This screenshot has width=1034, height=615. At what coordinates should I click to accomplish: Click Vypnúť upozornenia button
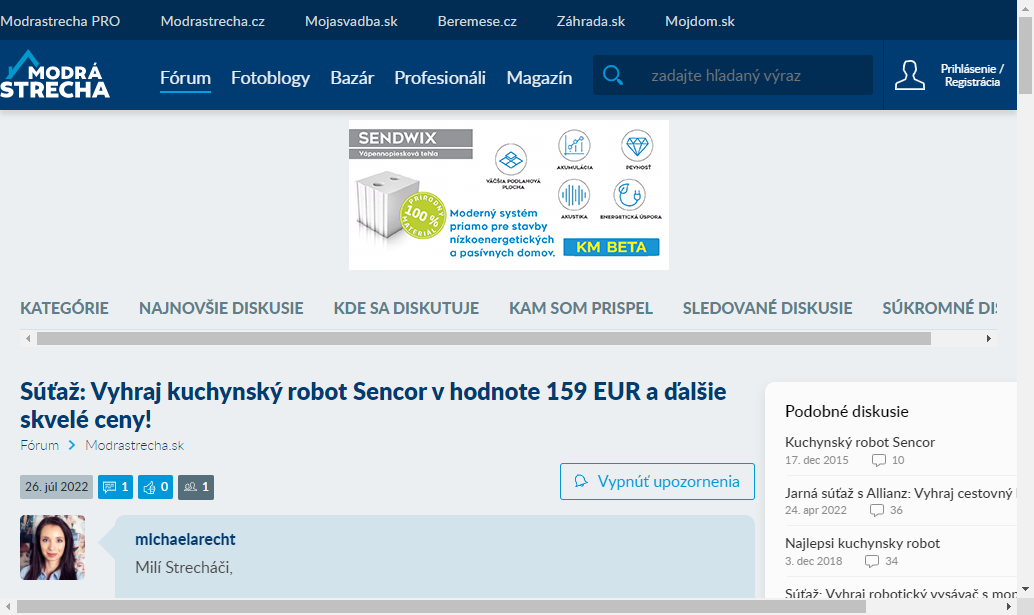click(657, 482)
